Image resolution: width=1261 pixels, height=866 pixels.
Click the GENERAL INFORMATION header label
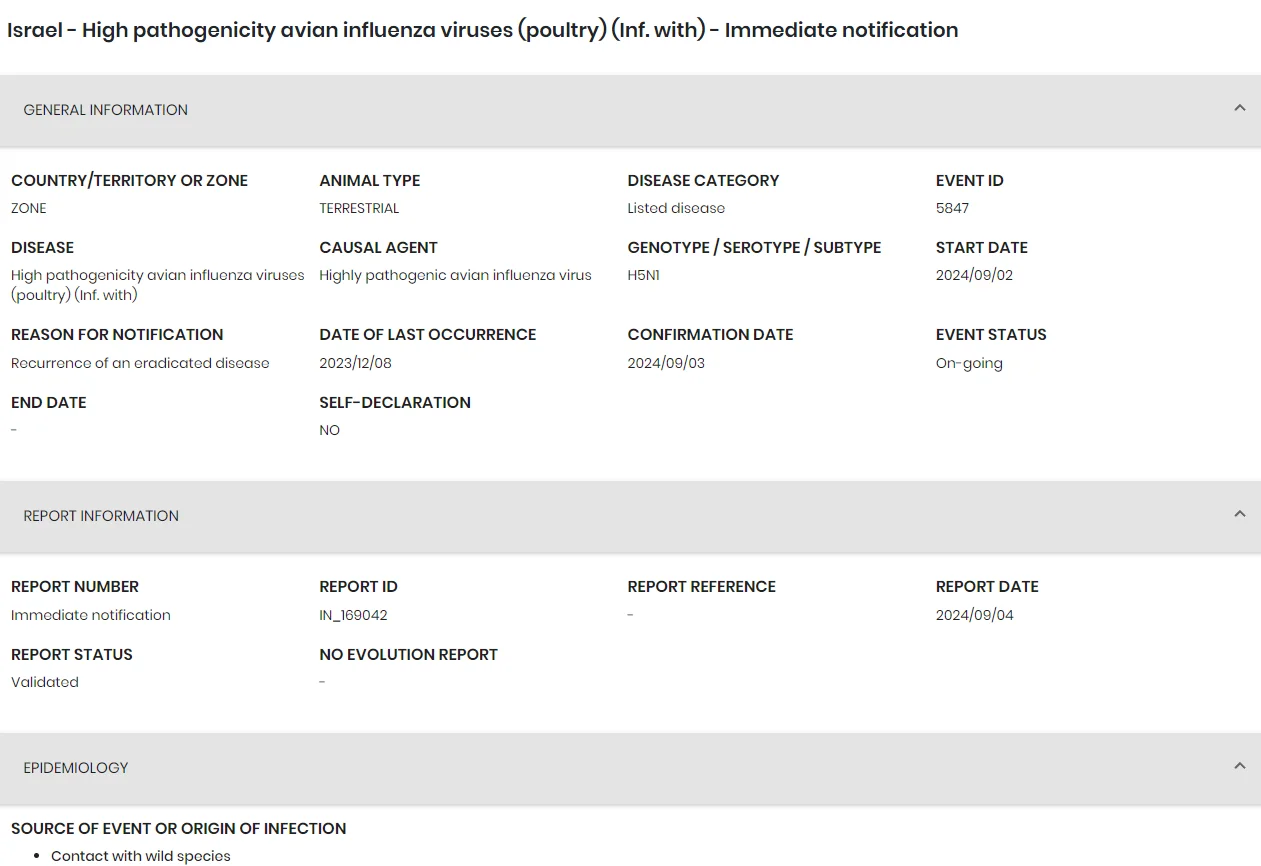[x=106, y=110]
